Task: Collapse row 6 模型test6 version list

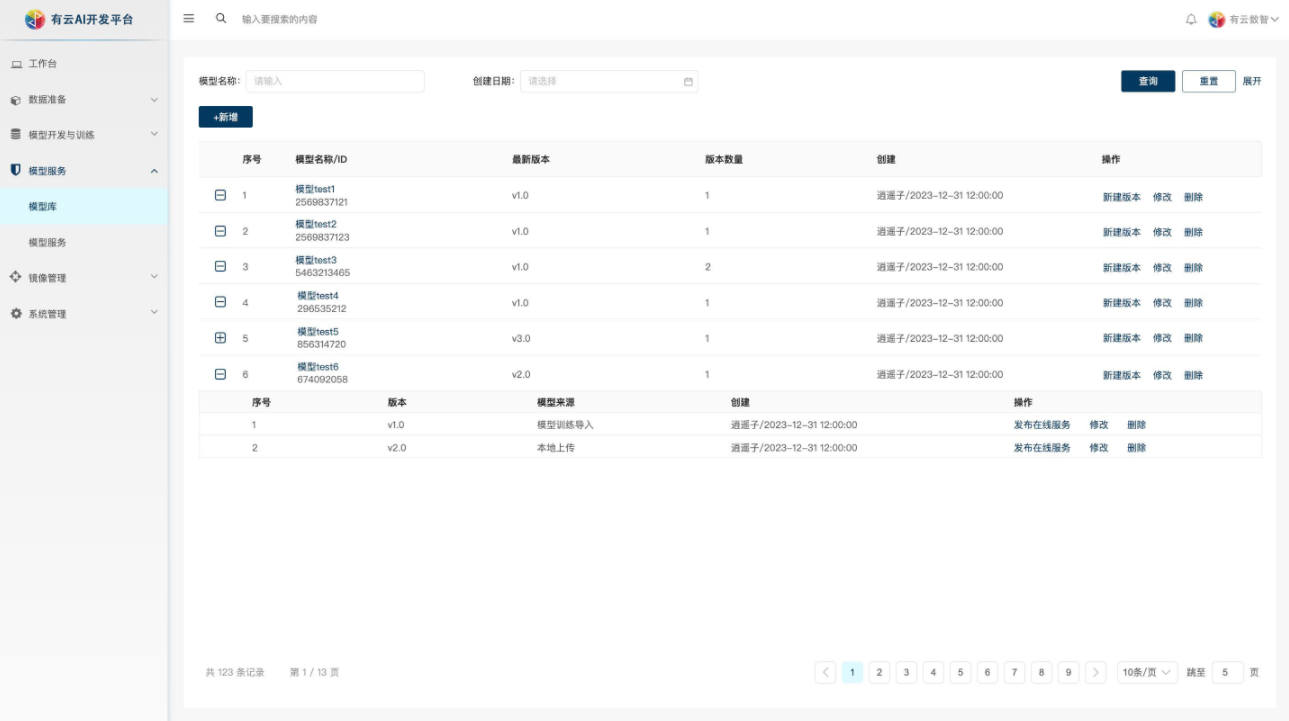Action: coord(221,374)
